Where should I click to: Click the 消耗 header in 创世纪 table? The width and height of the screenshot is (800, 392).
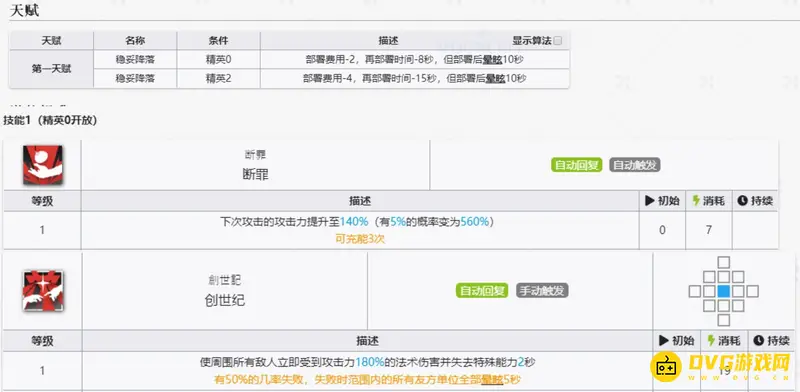click(x=725, y=340)
